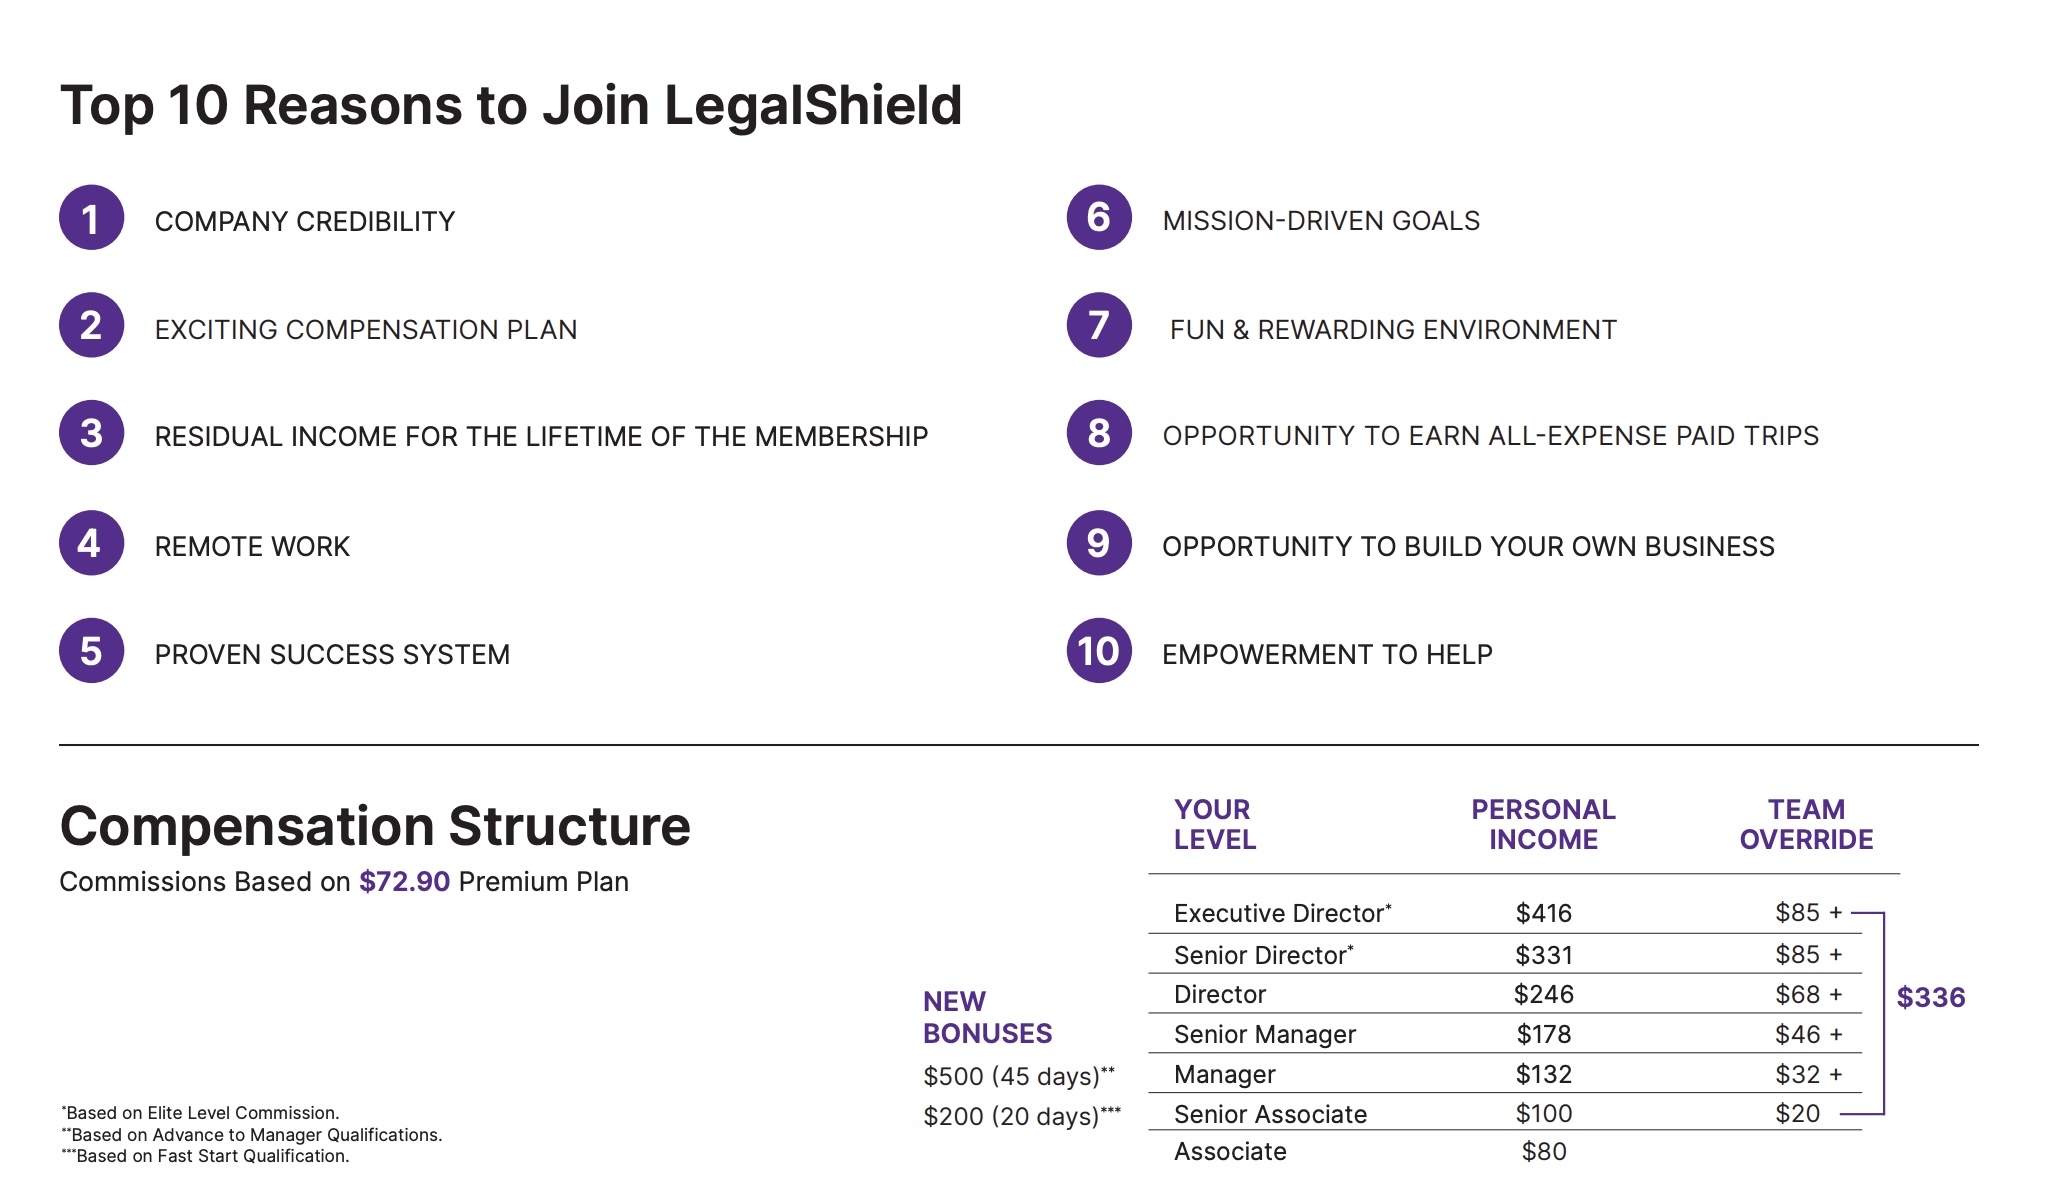Select the purple number 5 circle
The width and height of the screenshot is (2055, 1202).
point(91,651)
